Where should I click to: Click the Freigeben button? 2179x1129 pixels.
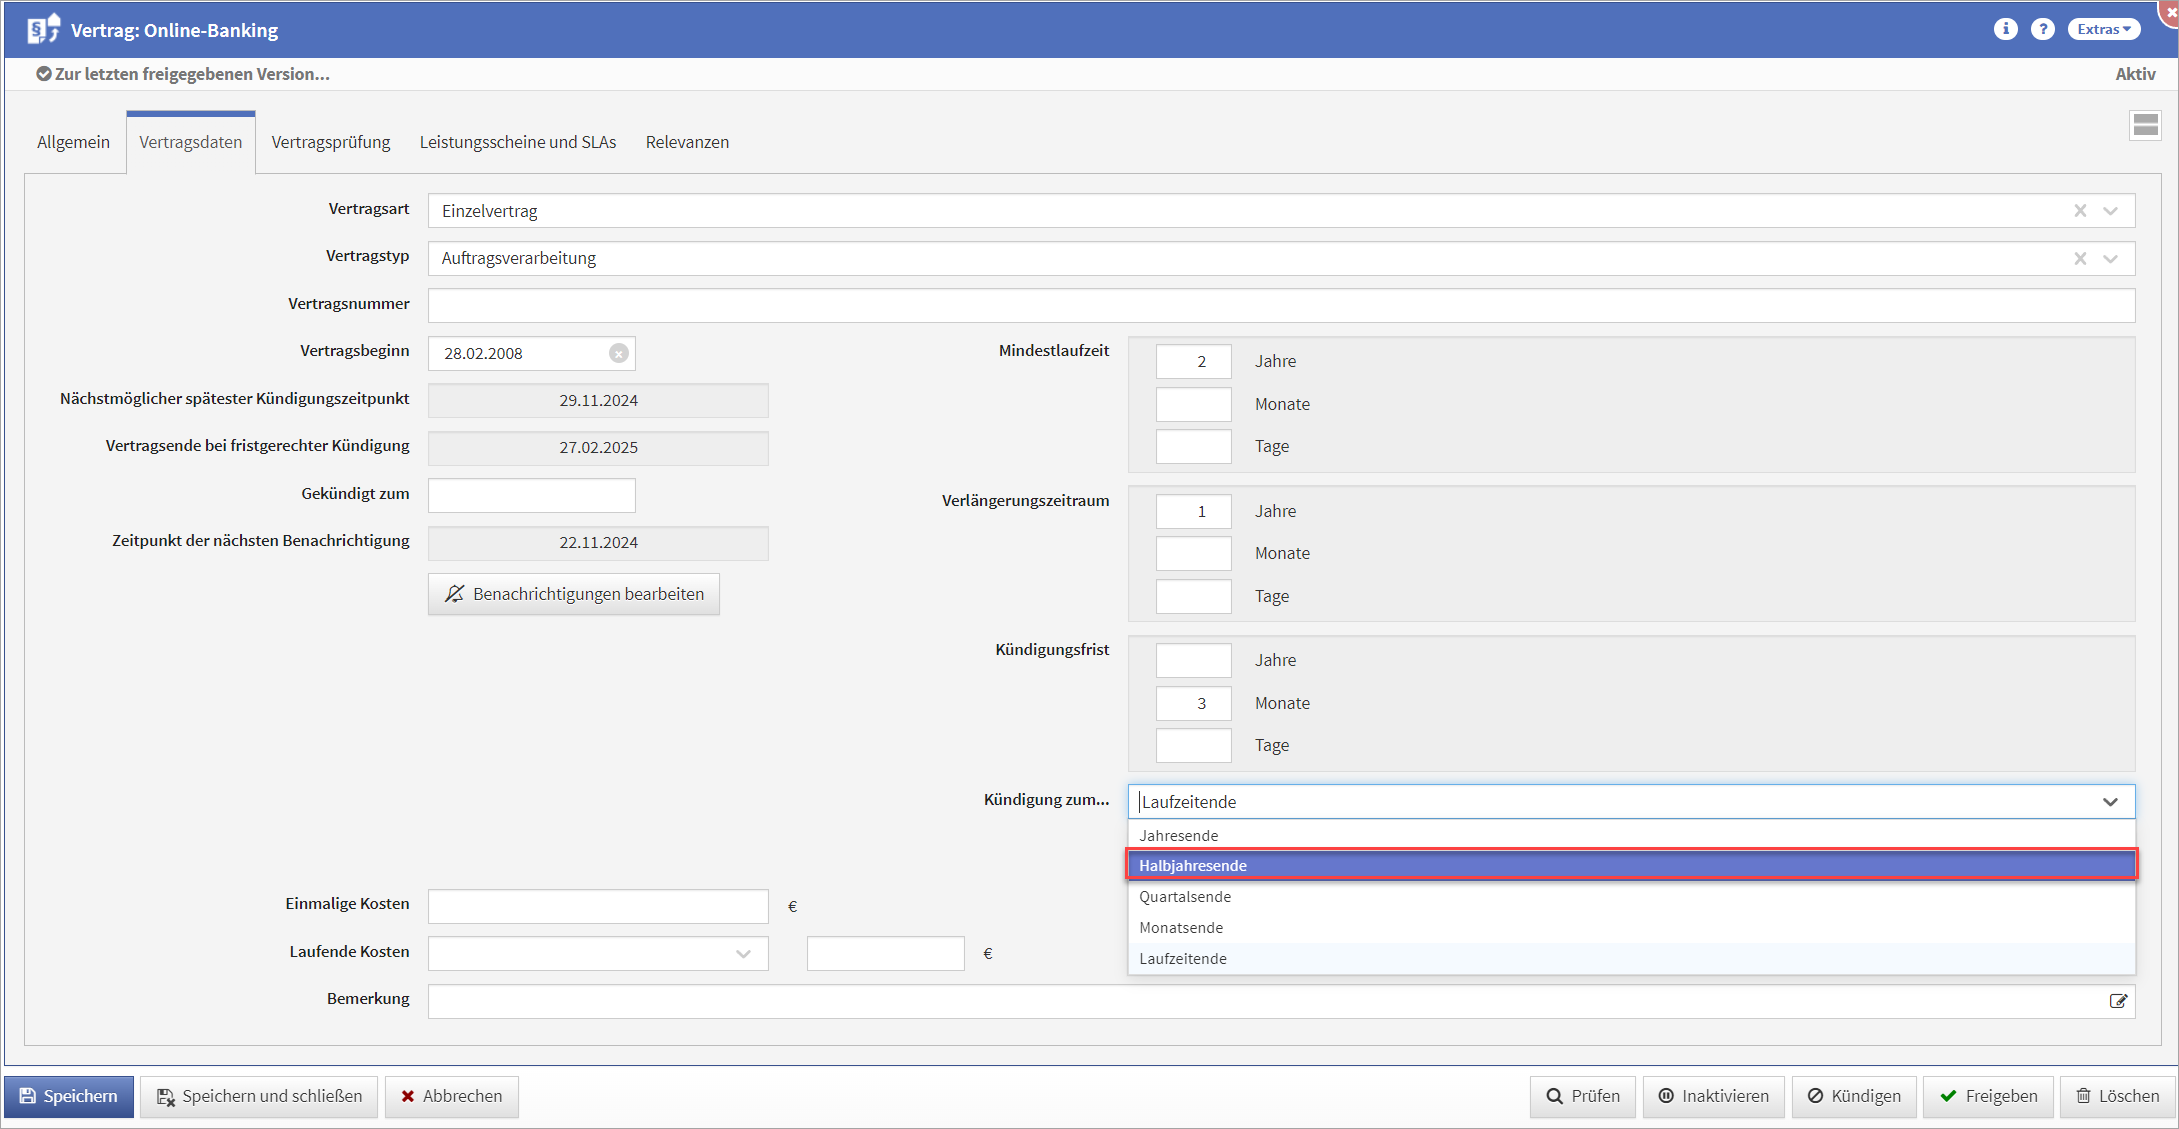point(1988,1096)
